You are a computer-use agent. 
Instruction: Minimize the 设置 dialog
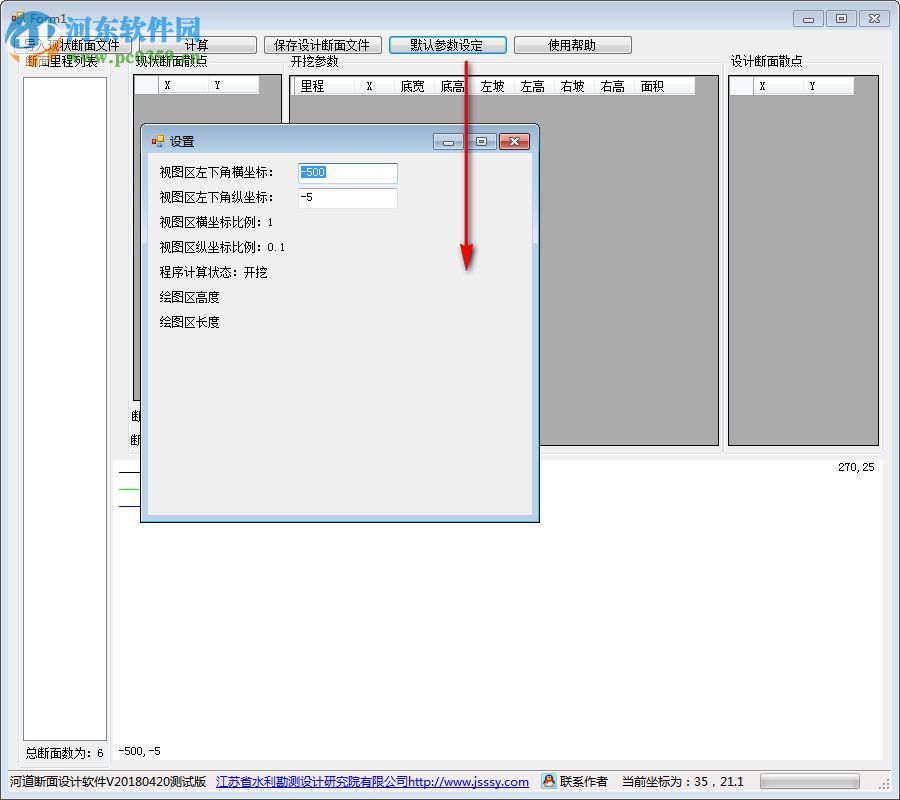point(448,141)
